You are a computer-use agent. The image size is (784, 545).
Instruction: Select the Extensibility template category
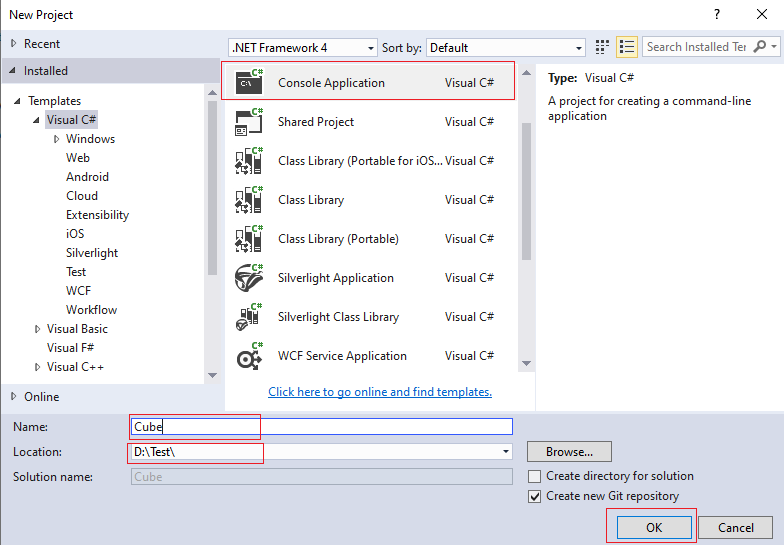point(97,214)
